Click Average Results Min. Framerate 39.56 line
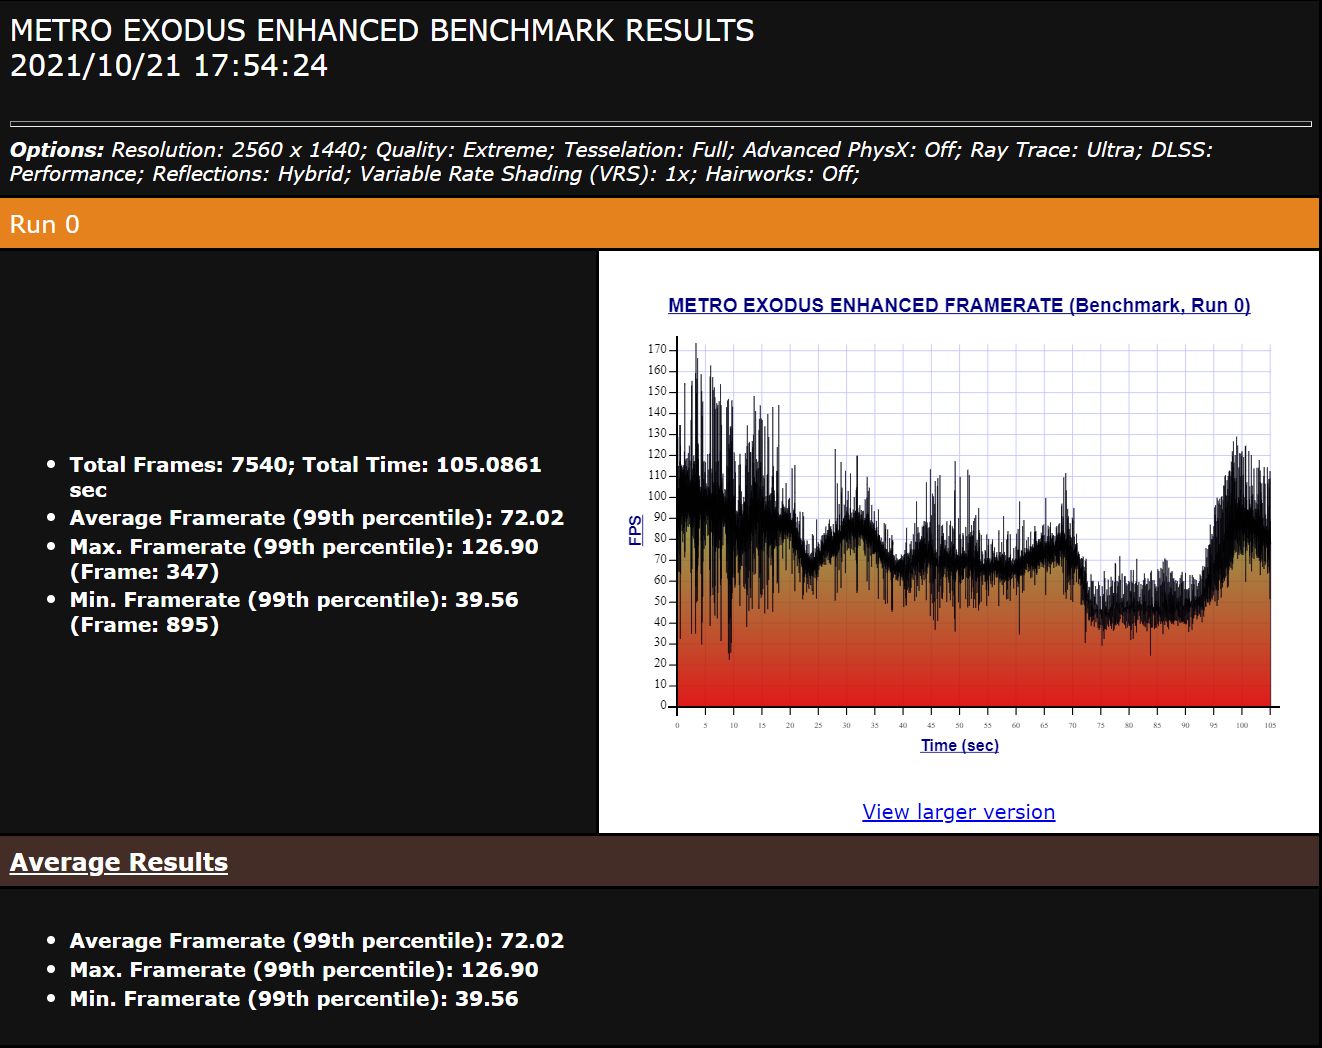This screenshot has height=1048, width=1322. pos(294,999)
